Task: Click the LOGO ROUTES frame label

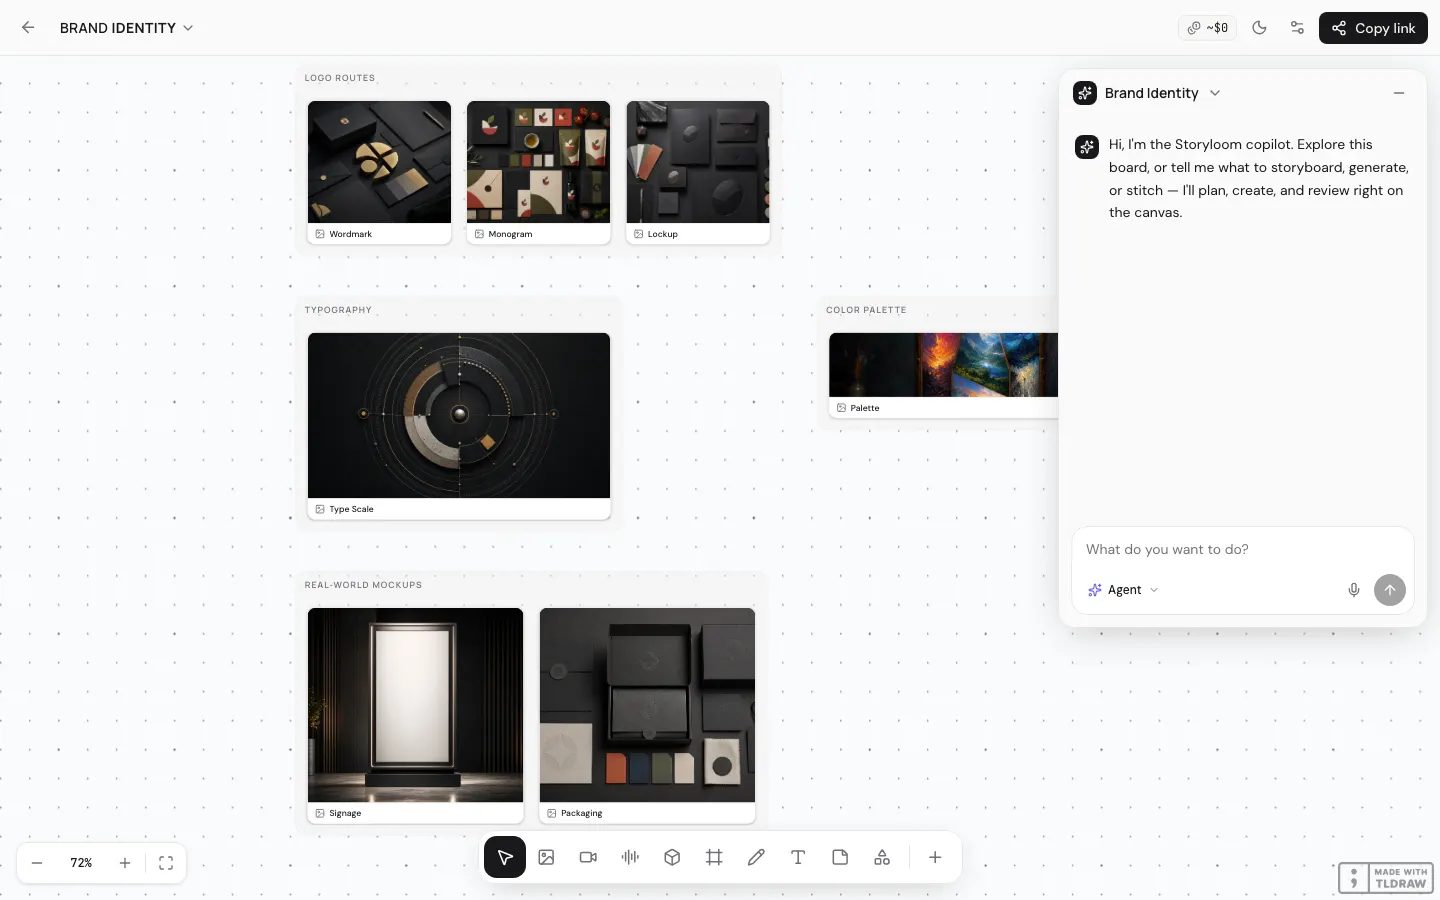Action: coord(340,78)
